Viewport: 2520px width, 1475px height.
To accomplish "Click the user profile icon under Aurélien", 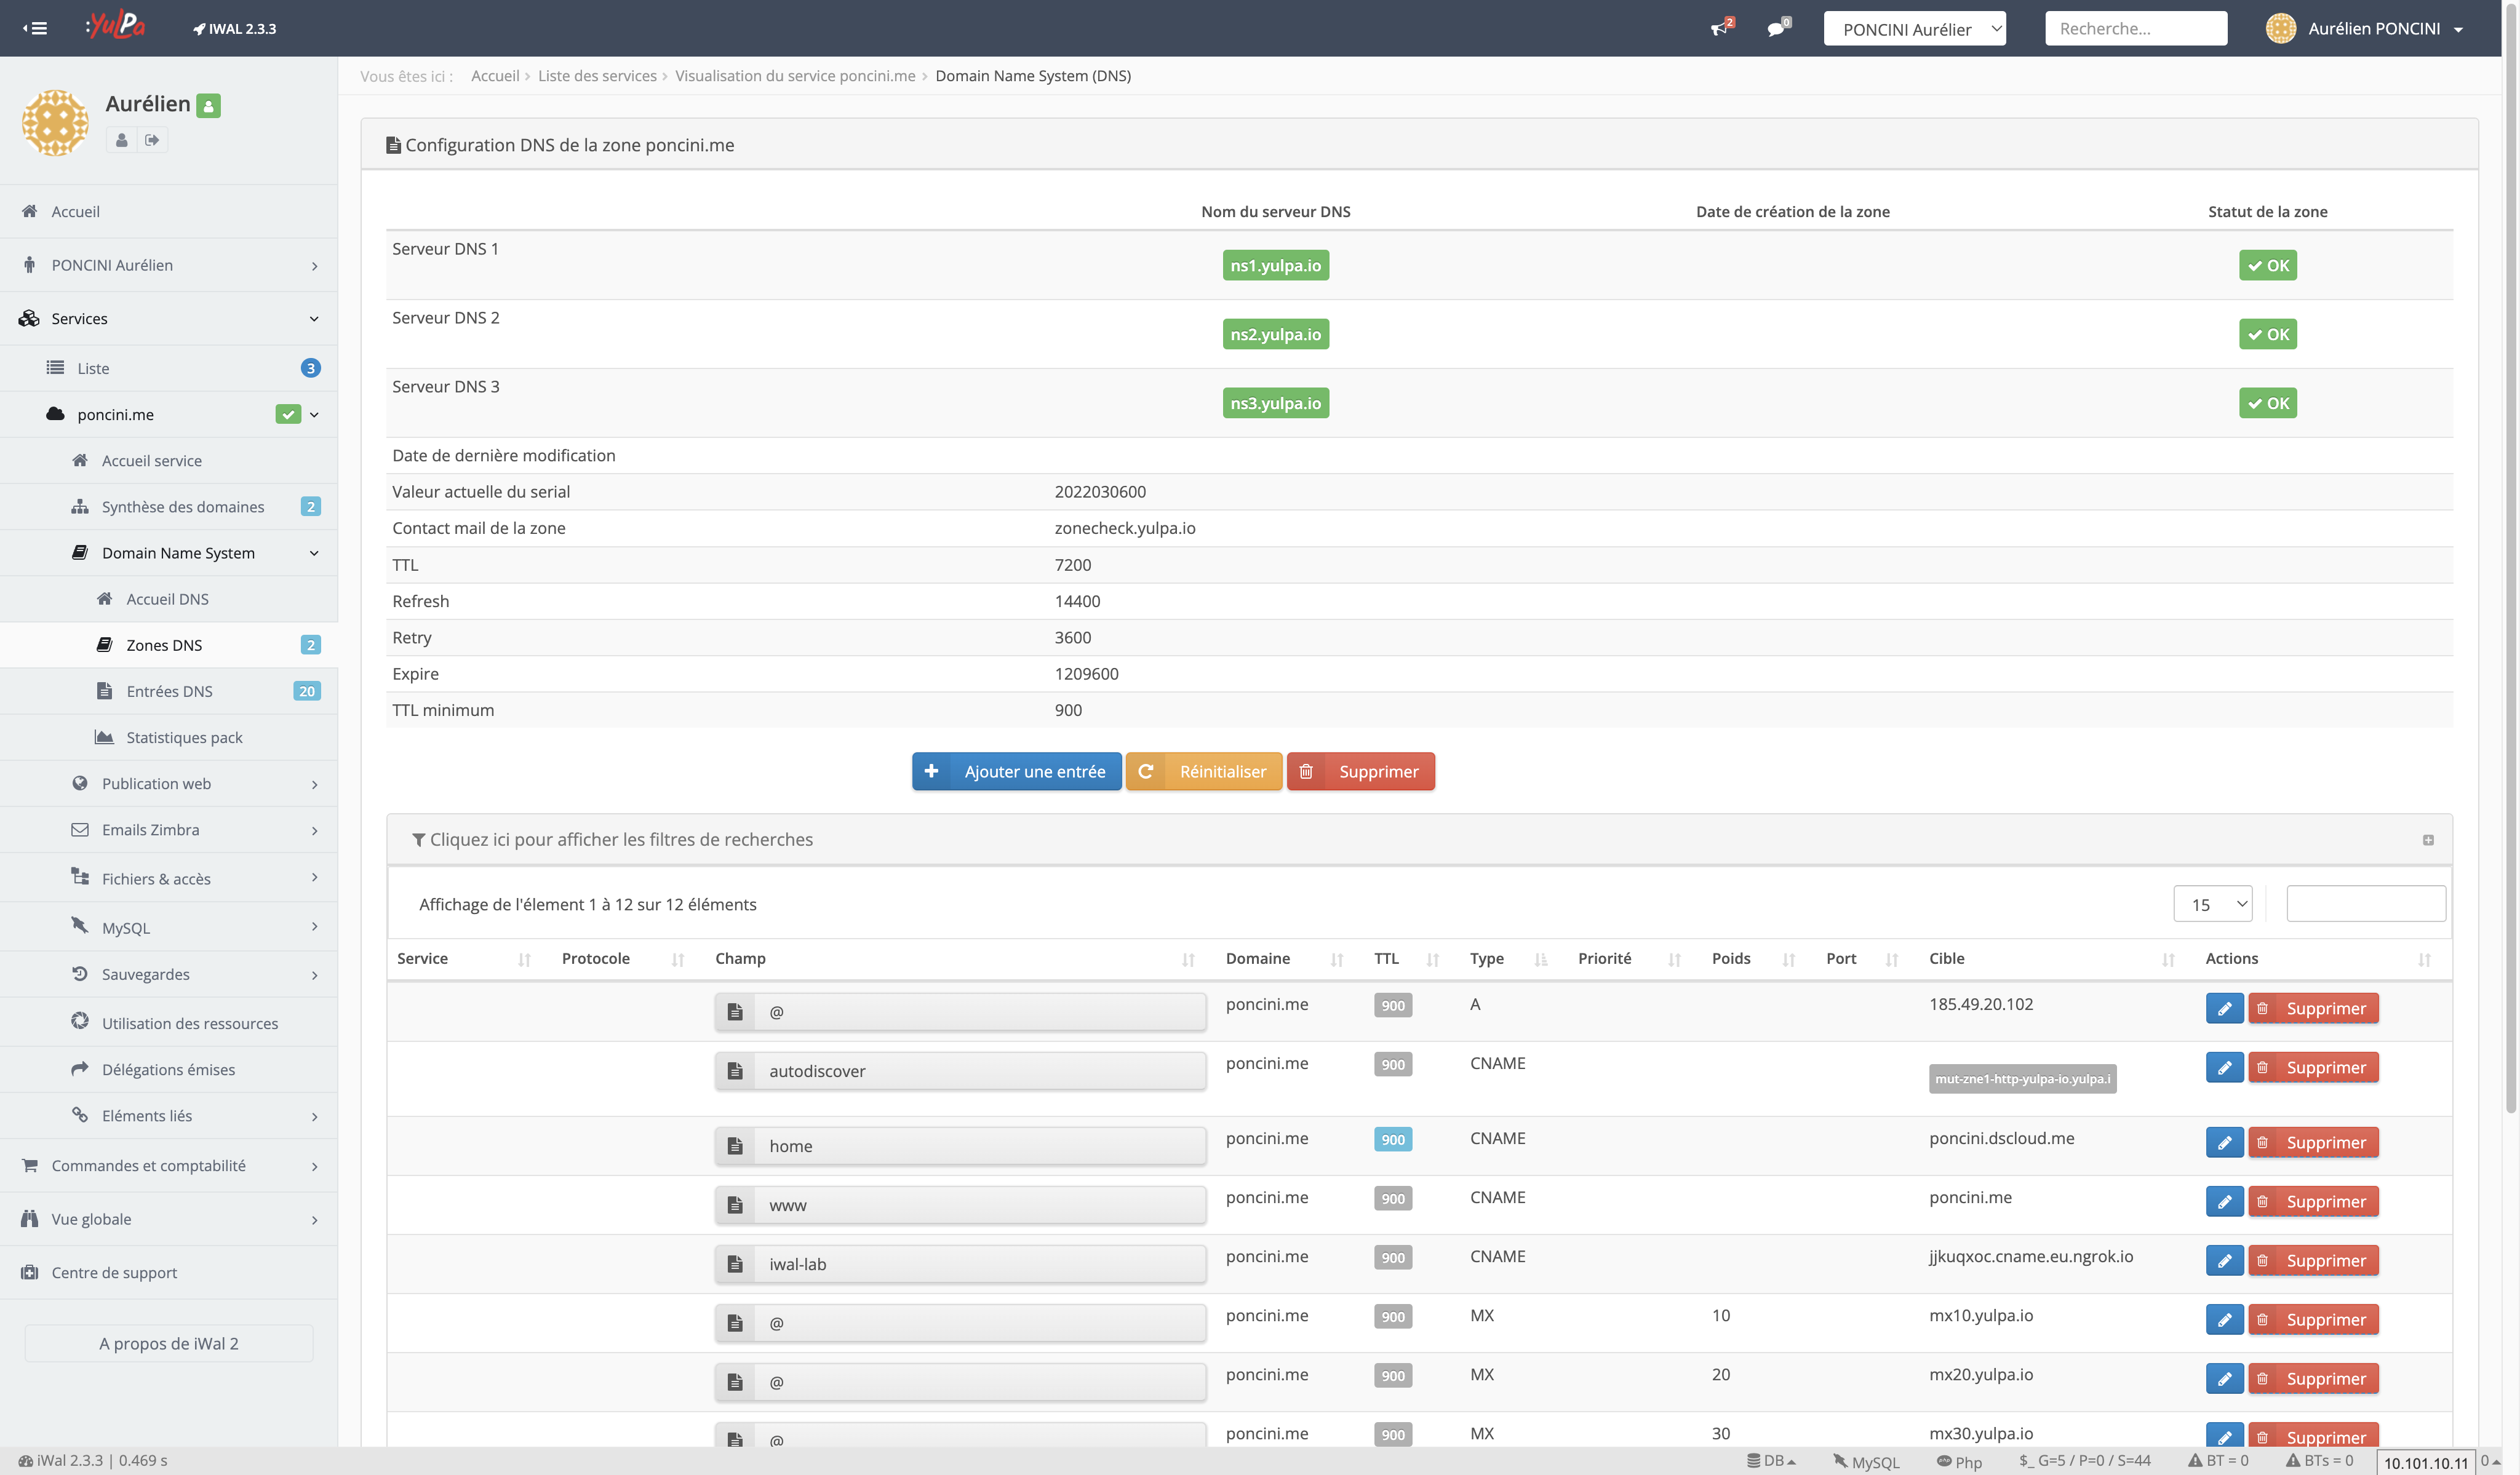I will point(122,140).
